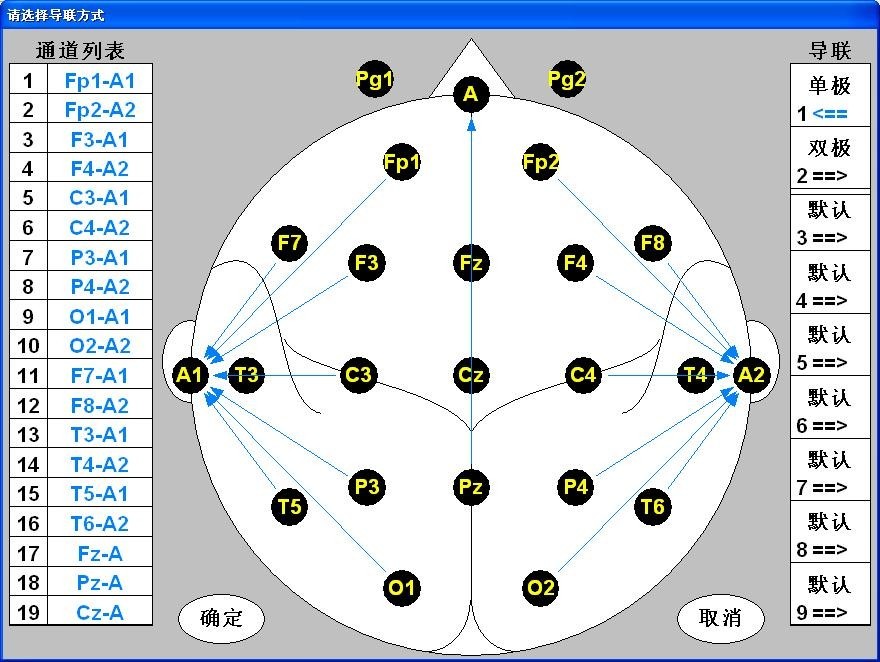Screen dimensions: 880x662
Task: Click the A1 ear reference electrode
Action: tap(191, 376)
